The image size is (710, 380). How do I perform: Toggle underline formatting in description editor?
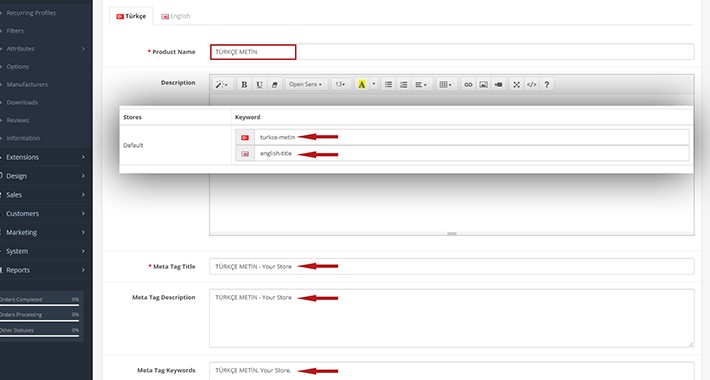259,84
